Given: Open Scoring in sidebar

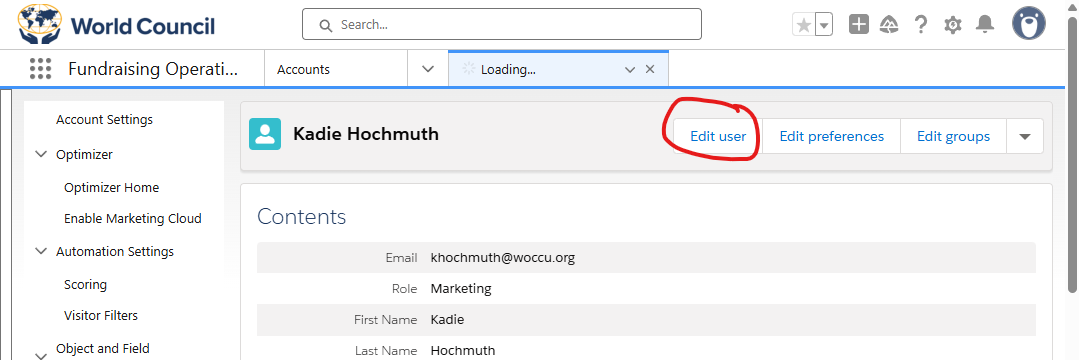Looking at the screenshot, I should (x=85, y=284).
